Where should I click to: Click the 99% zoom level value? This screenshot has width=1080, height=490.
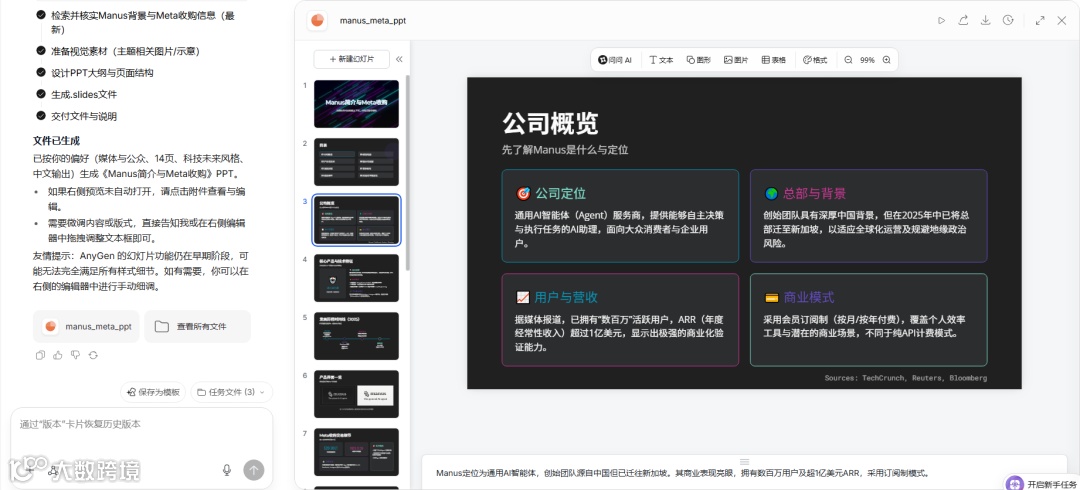[x=867, y=60]
